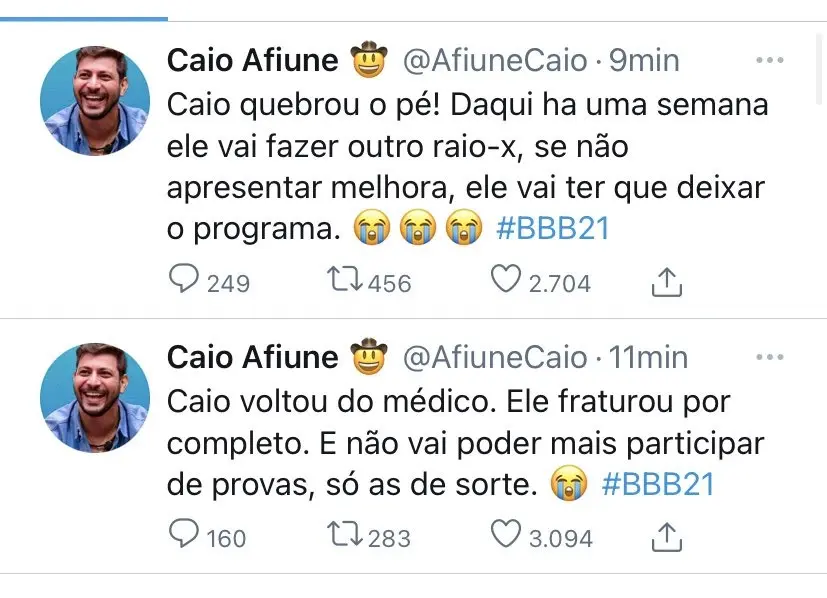The height and width of the screenshot is (598, 827).
Task: Share the 11min tweet via share icon
Action: pos(666,538)
